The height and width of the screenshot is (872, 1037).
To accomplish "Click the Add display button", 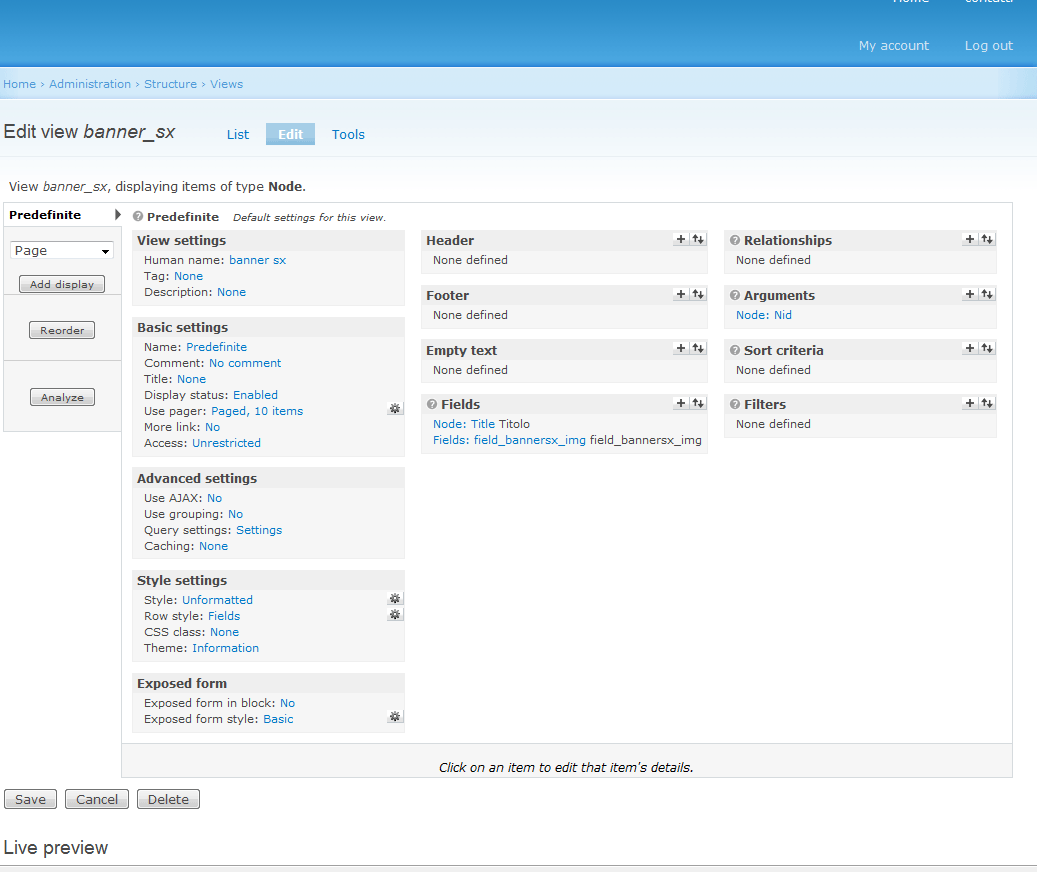I will pos(62,284).
